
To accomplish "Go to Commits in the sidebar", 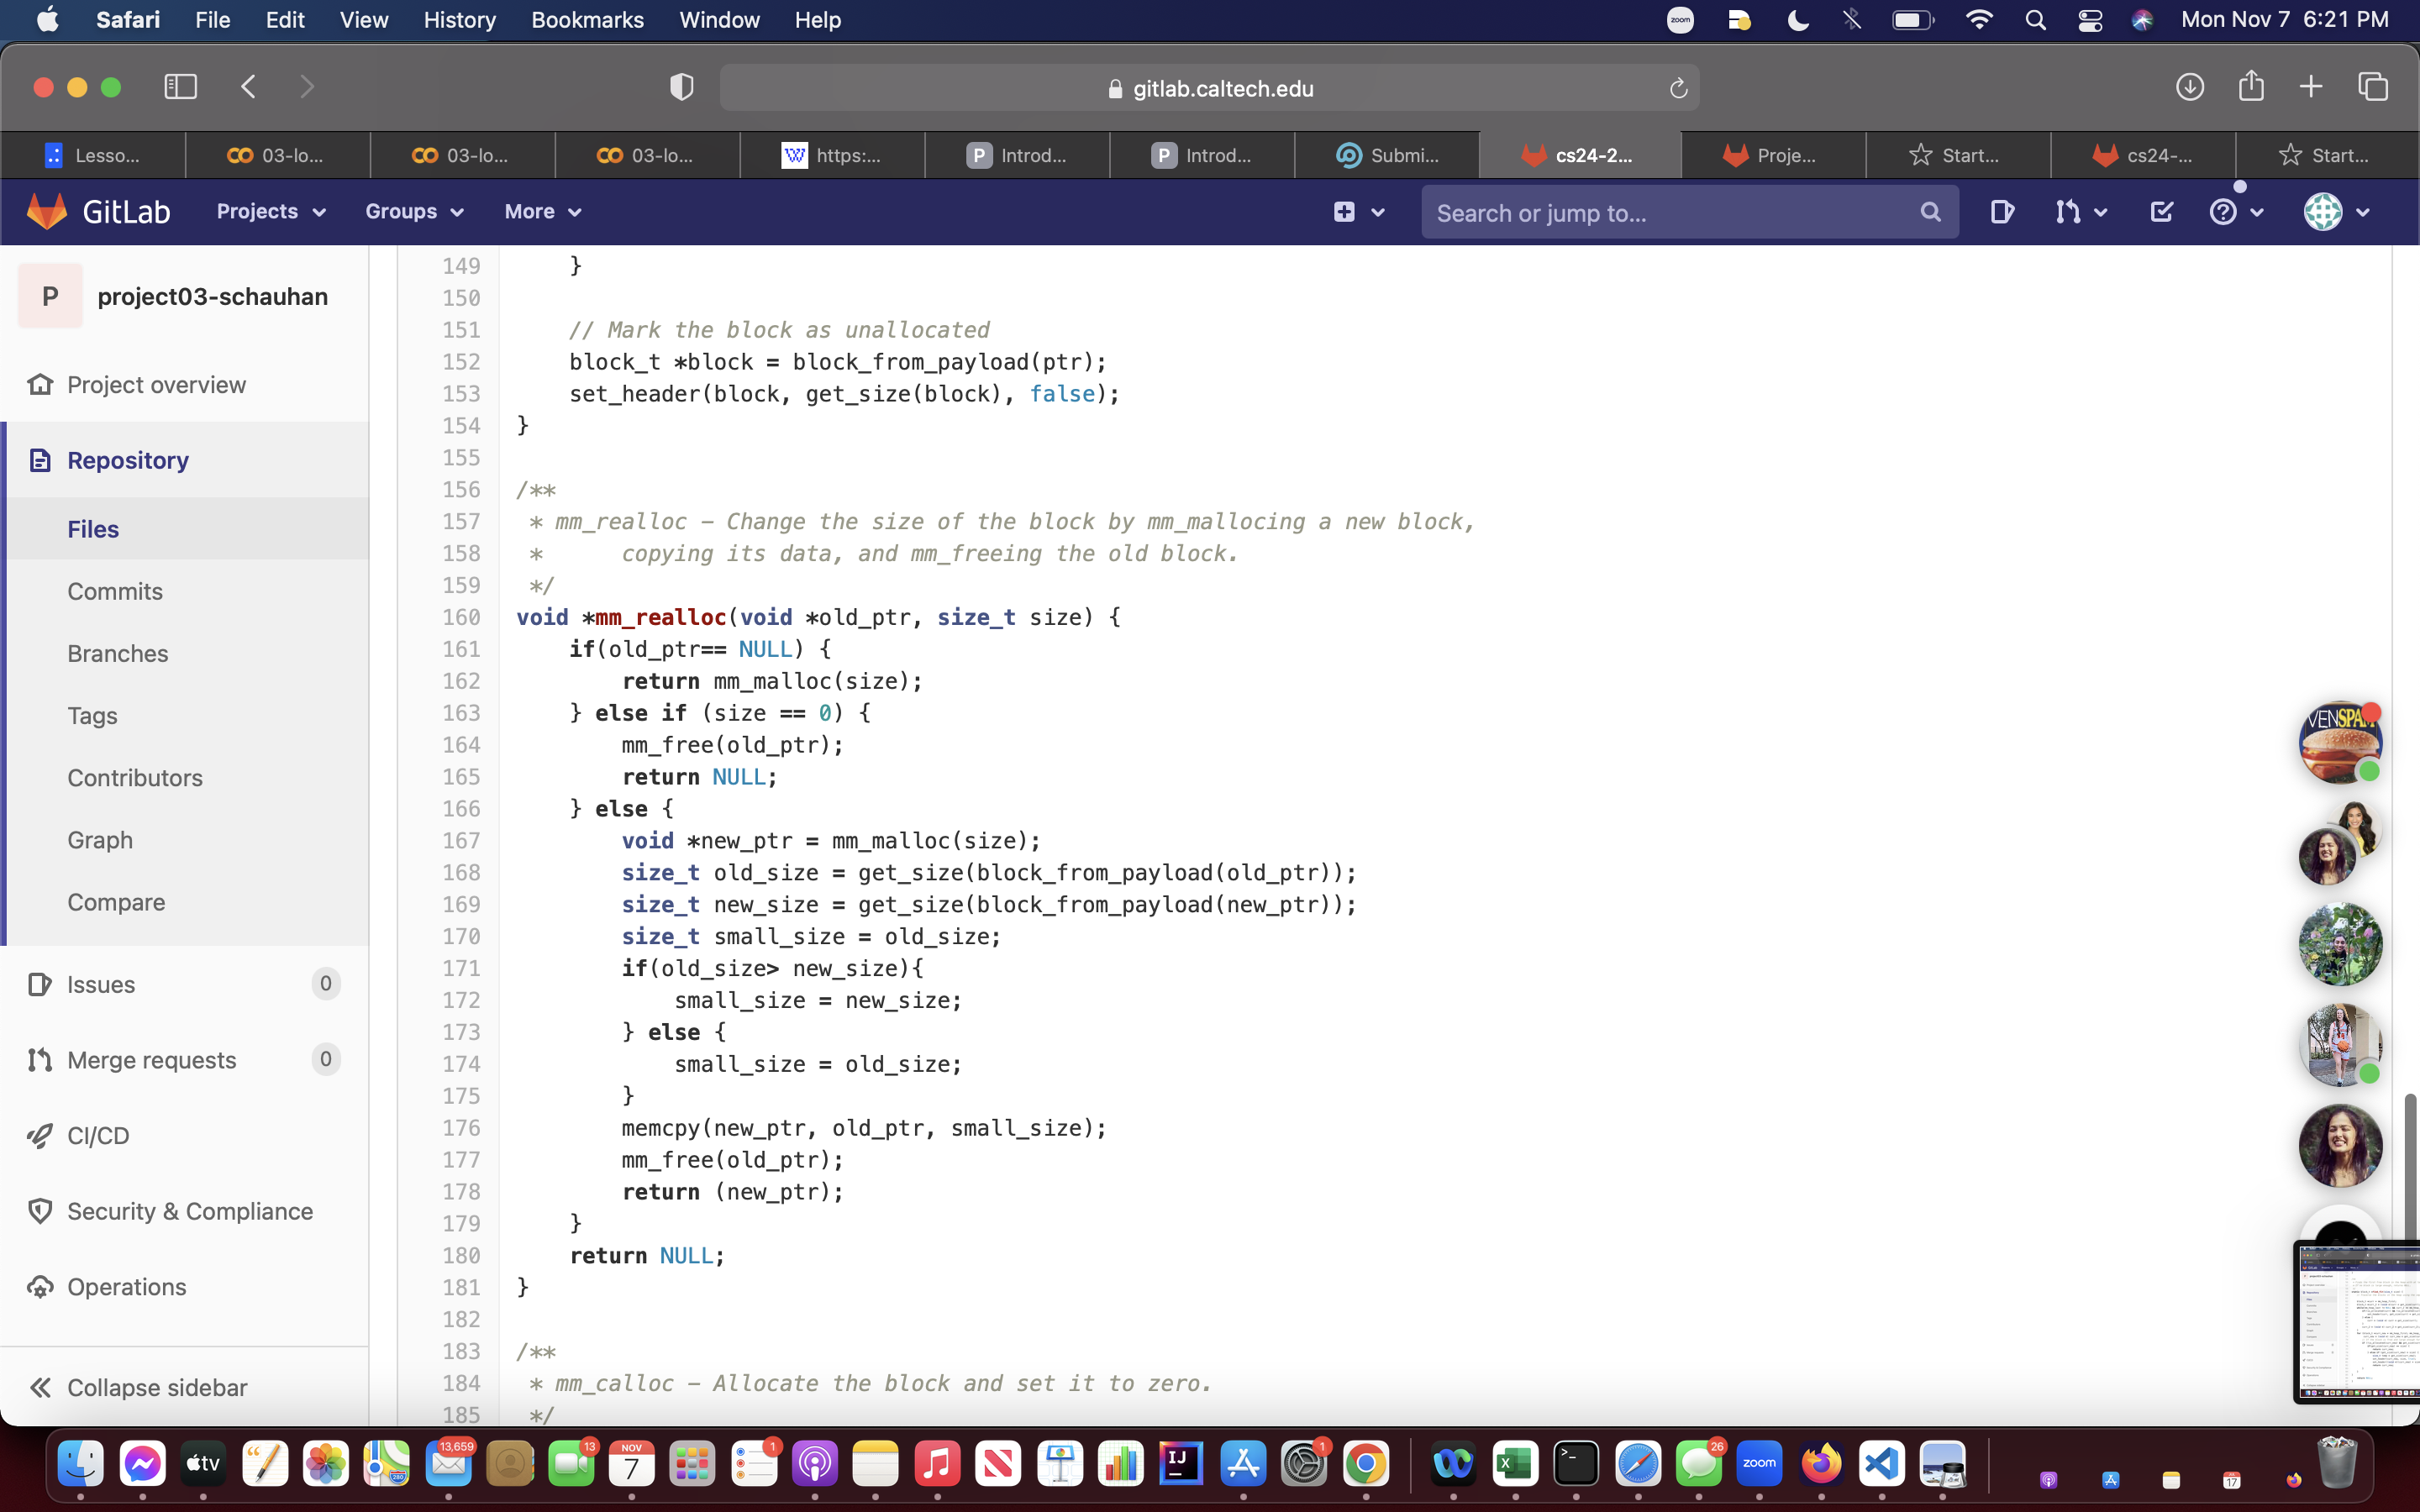I will click(x=115, y=591).
